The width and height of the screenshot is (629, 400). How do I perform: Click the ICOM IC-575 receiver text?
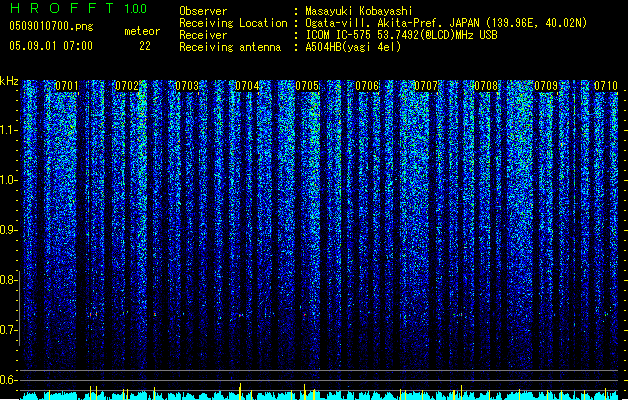coord(401,35)
